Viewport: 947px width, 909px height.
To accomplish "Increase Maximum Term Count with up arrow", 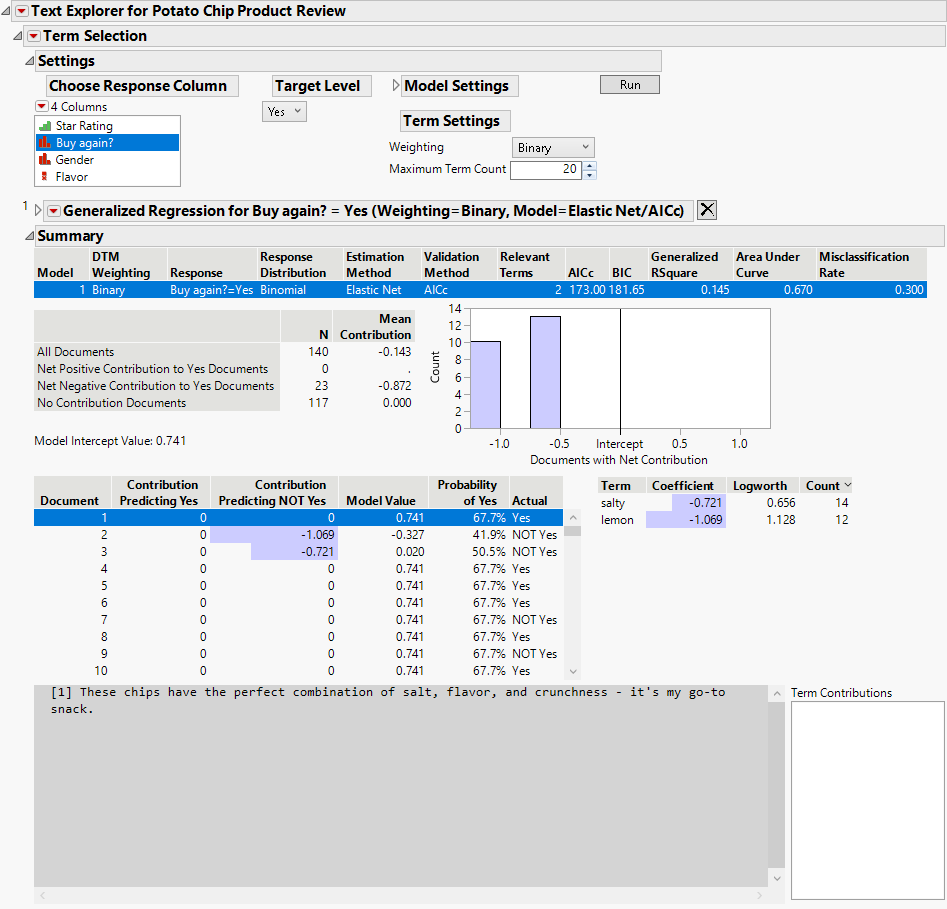I will [590, 165].
